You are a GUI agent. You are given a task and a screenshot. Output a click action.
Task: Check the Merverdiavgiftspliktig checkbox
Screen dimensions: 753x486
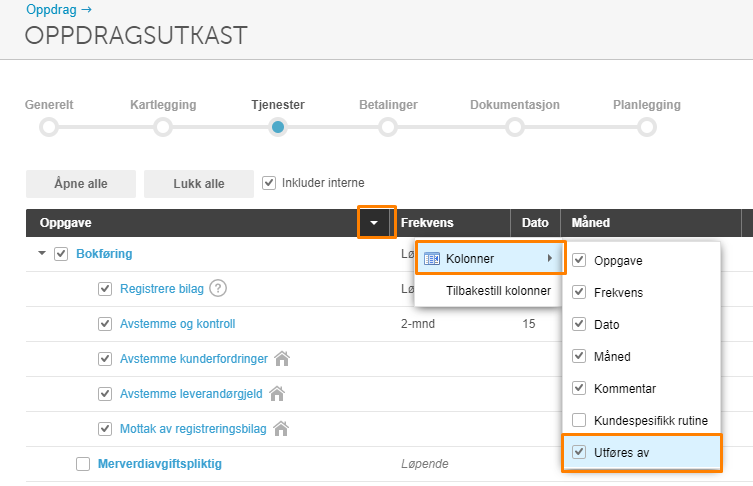point(83,464)
